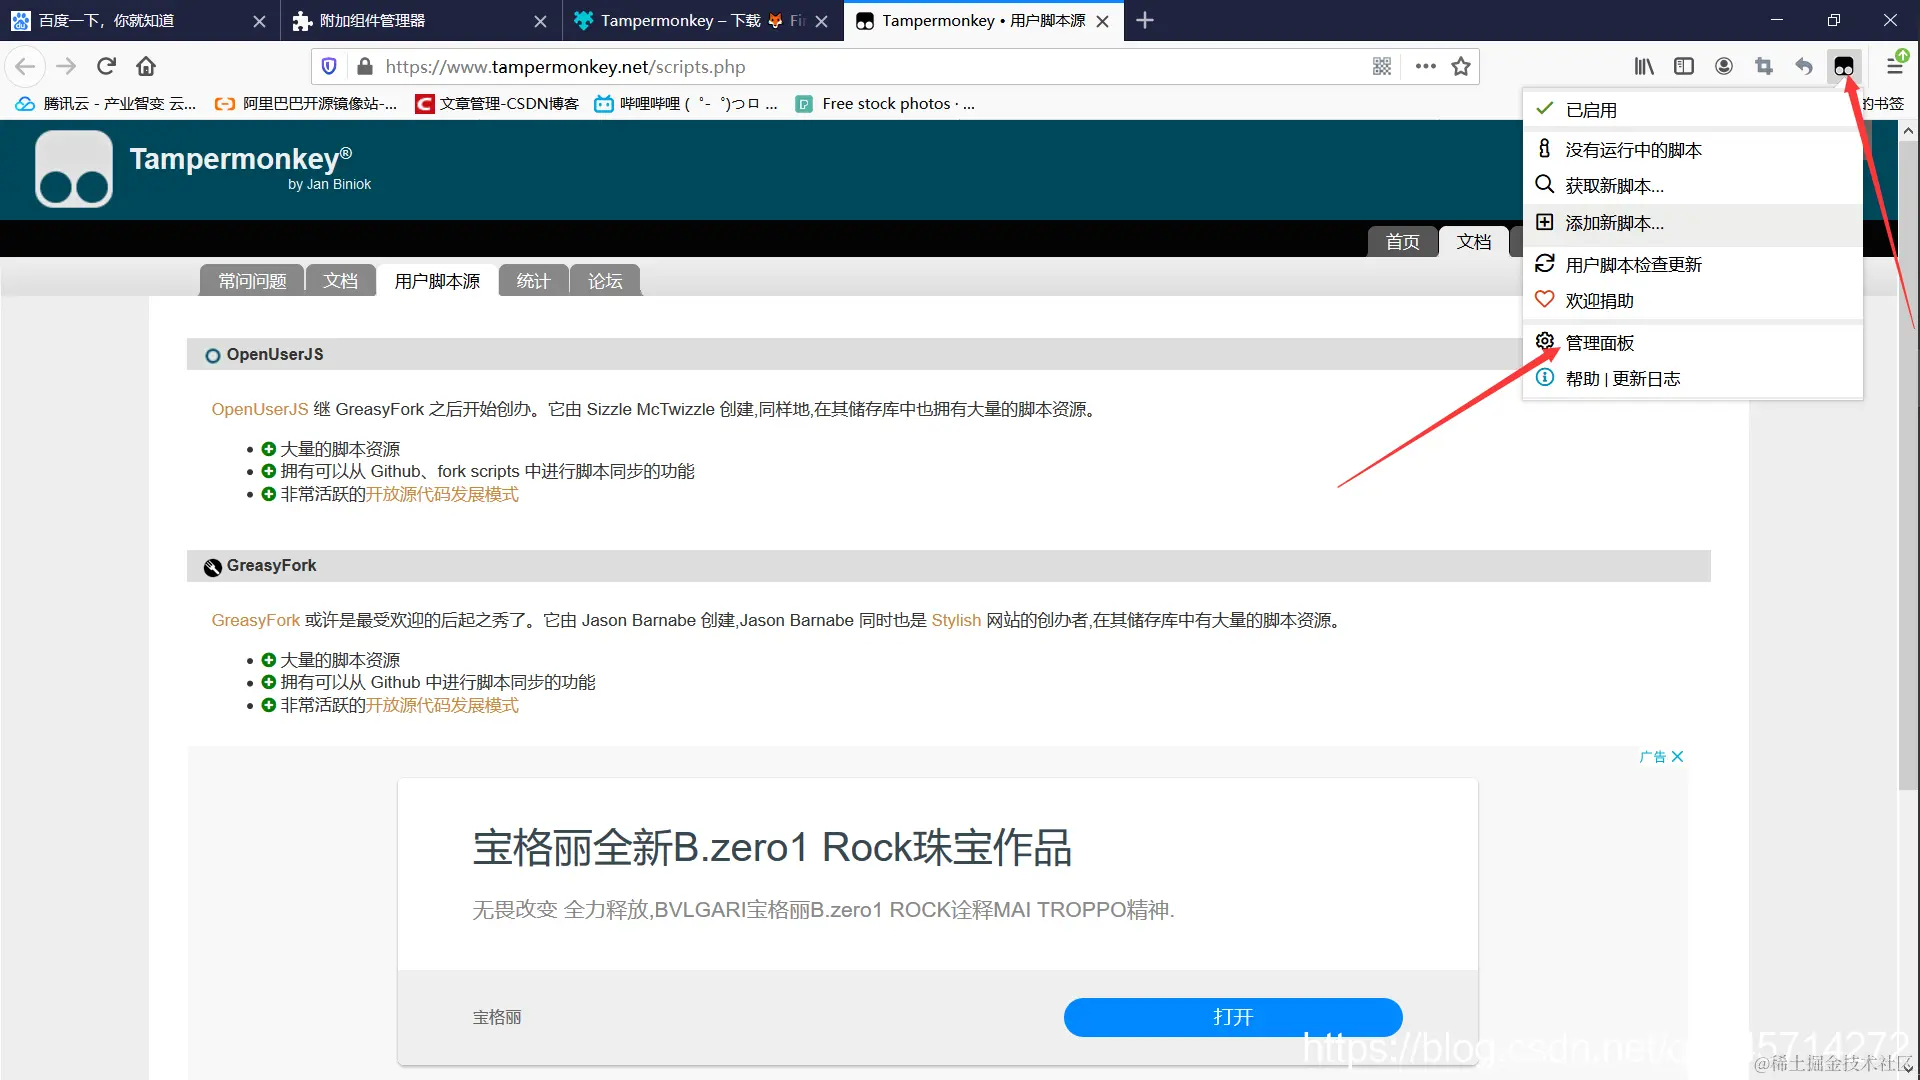Toggle the sidebar view icon

tap(1684, 66)
